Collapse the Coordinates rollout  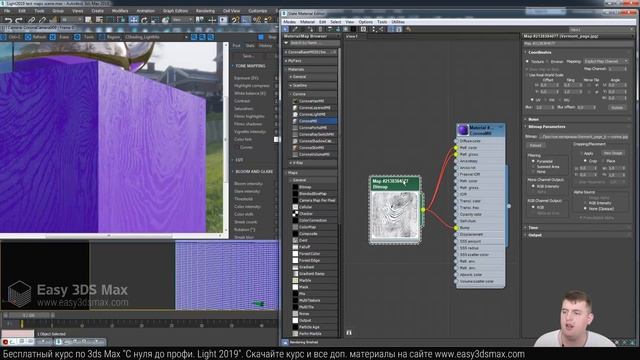click(x=539, y=53)
